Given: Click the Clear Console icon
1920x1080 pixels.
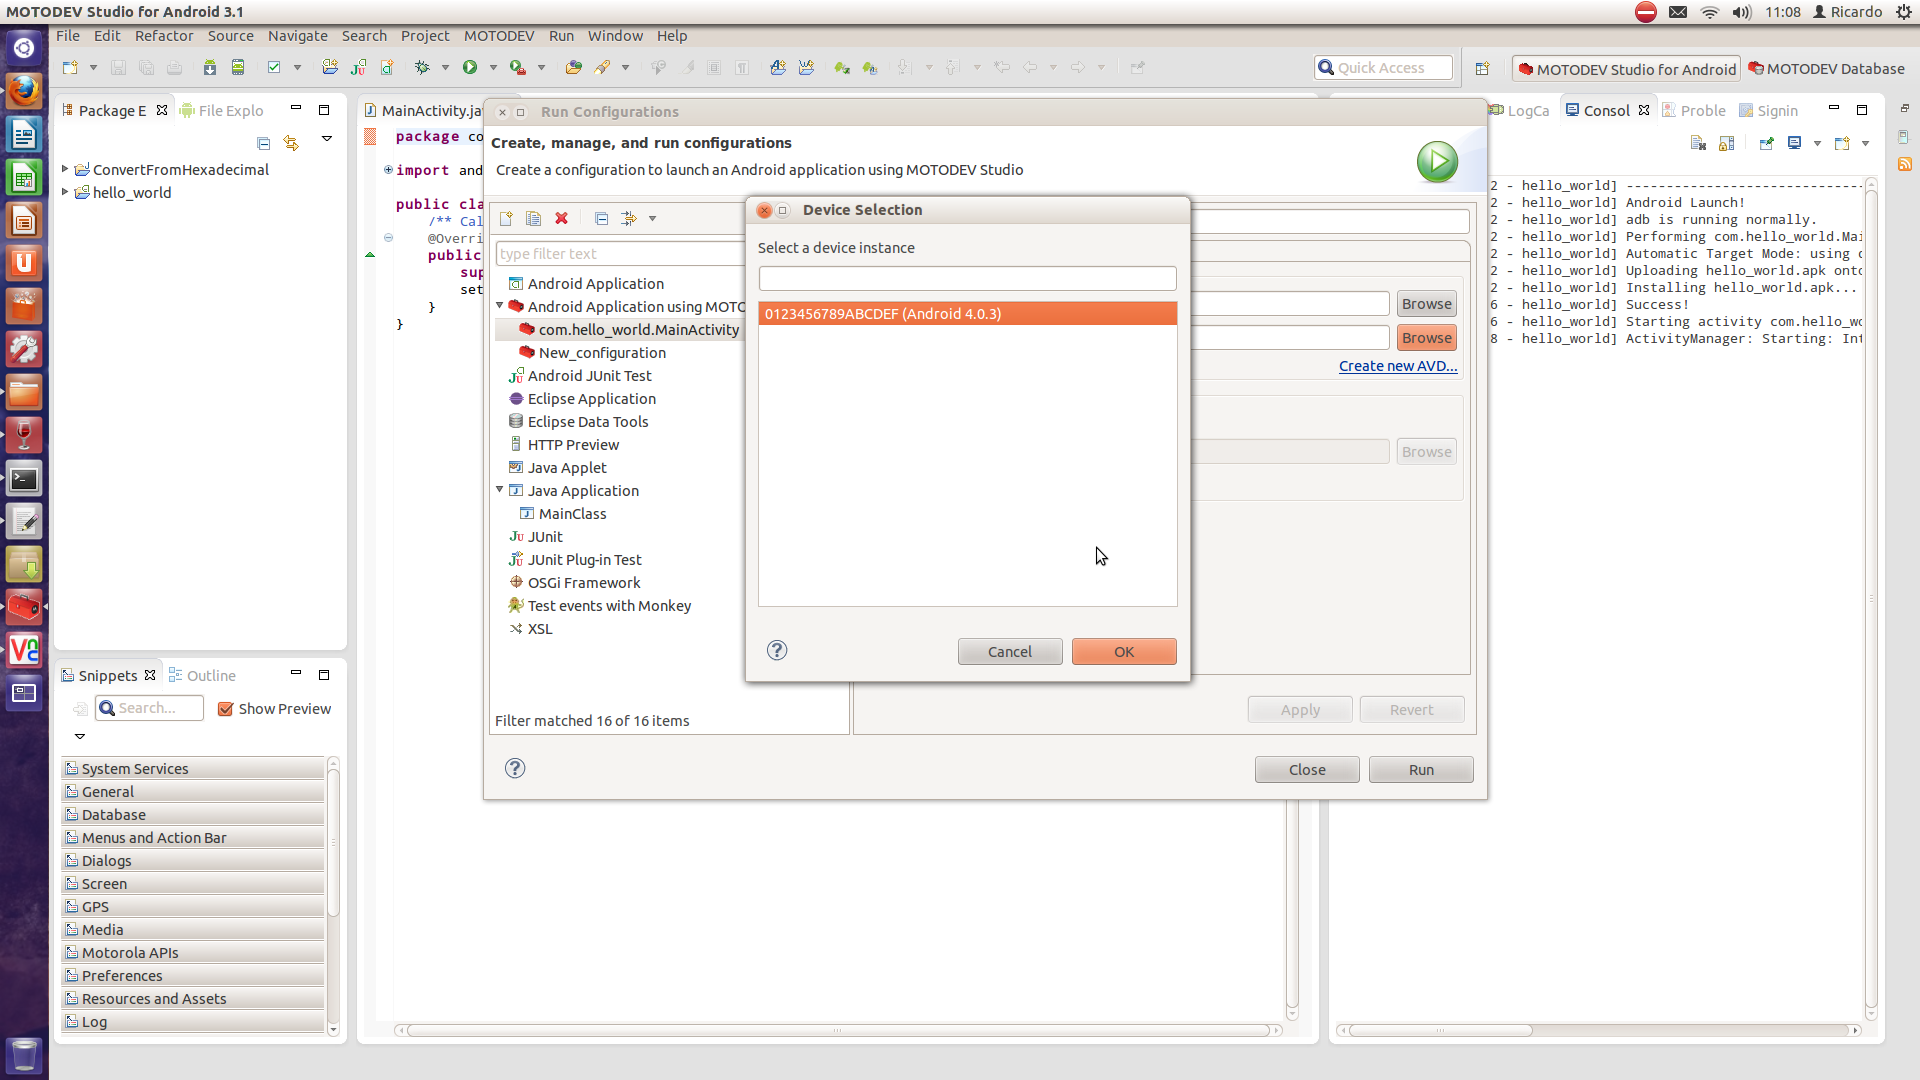Looking at the screenshot, I should click(1698, 143).
